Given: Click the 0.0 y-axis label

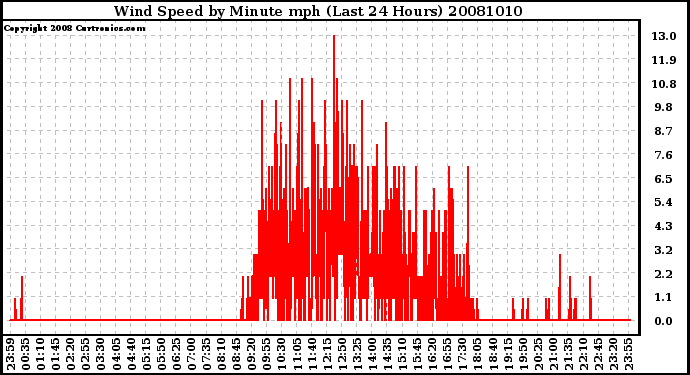Looking at the screenshot, I should click(664, 321).
